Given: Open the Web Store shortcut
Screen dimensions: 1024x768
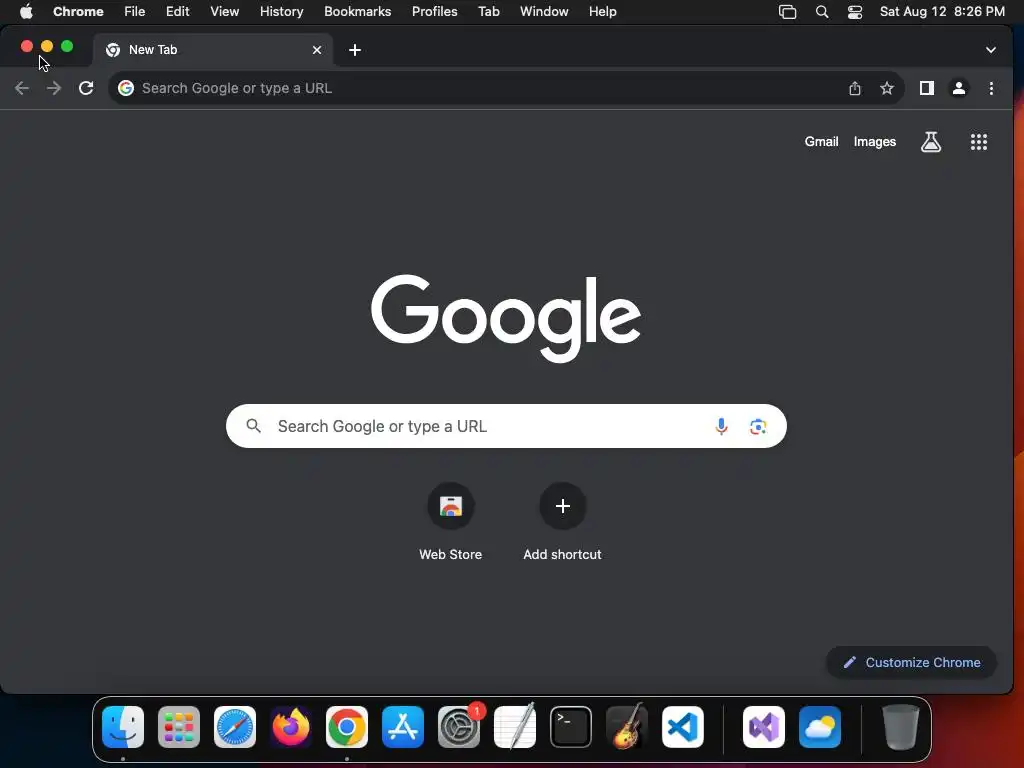Looking at the screenshot, I should pos(451,522).
